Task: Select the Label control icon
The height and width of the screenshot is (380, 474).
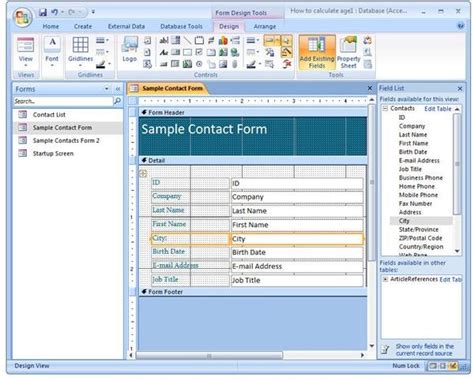Action: click(x=164, y=52)
